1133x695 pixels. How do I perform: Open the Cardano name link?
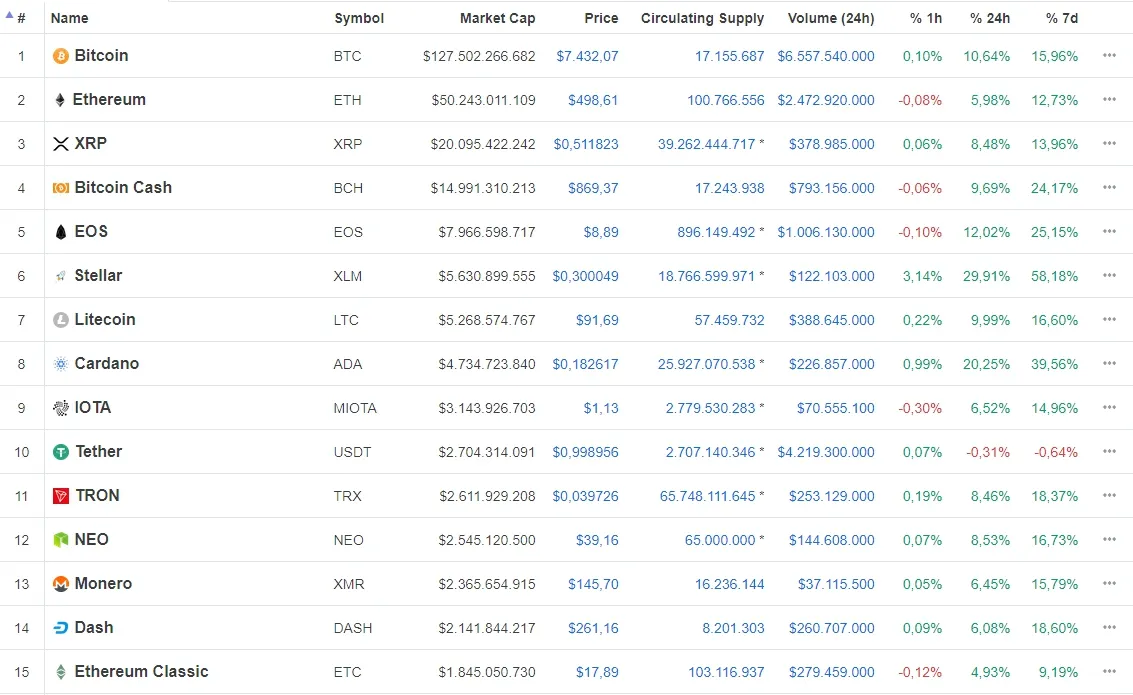point(107,363)
